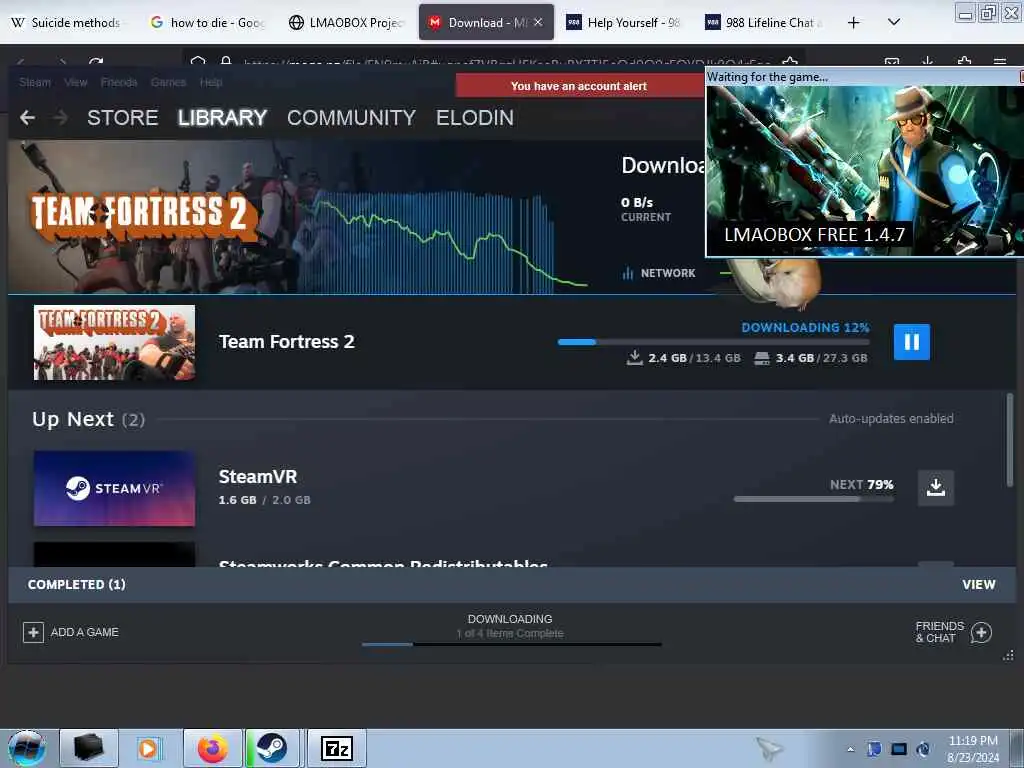Click the Team Fortress 2 thumbnail
Screen dimensions: 1024x768
coord(114,342)
